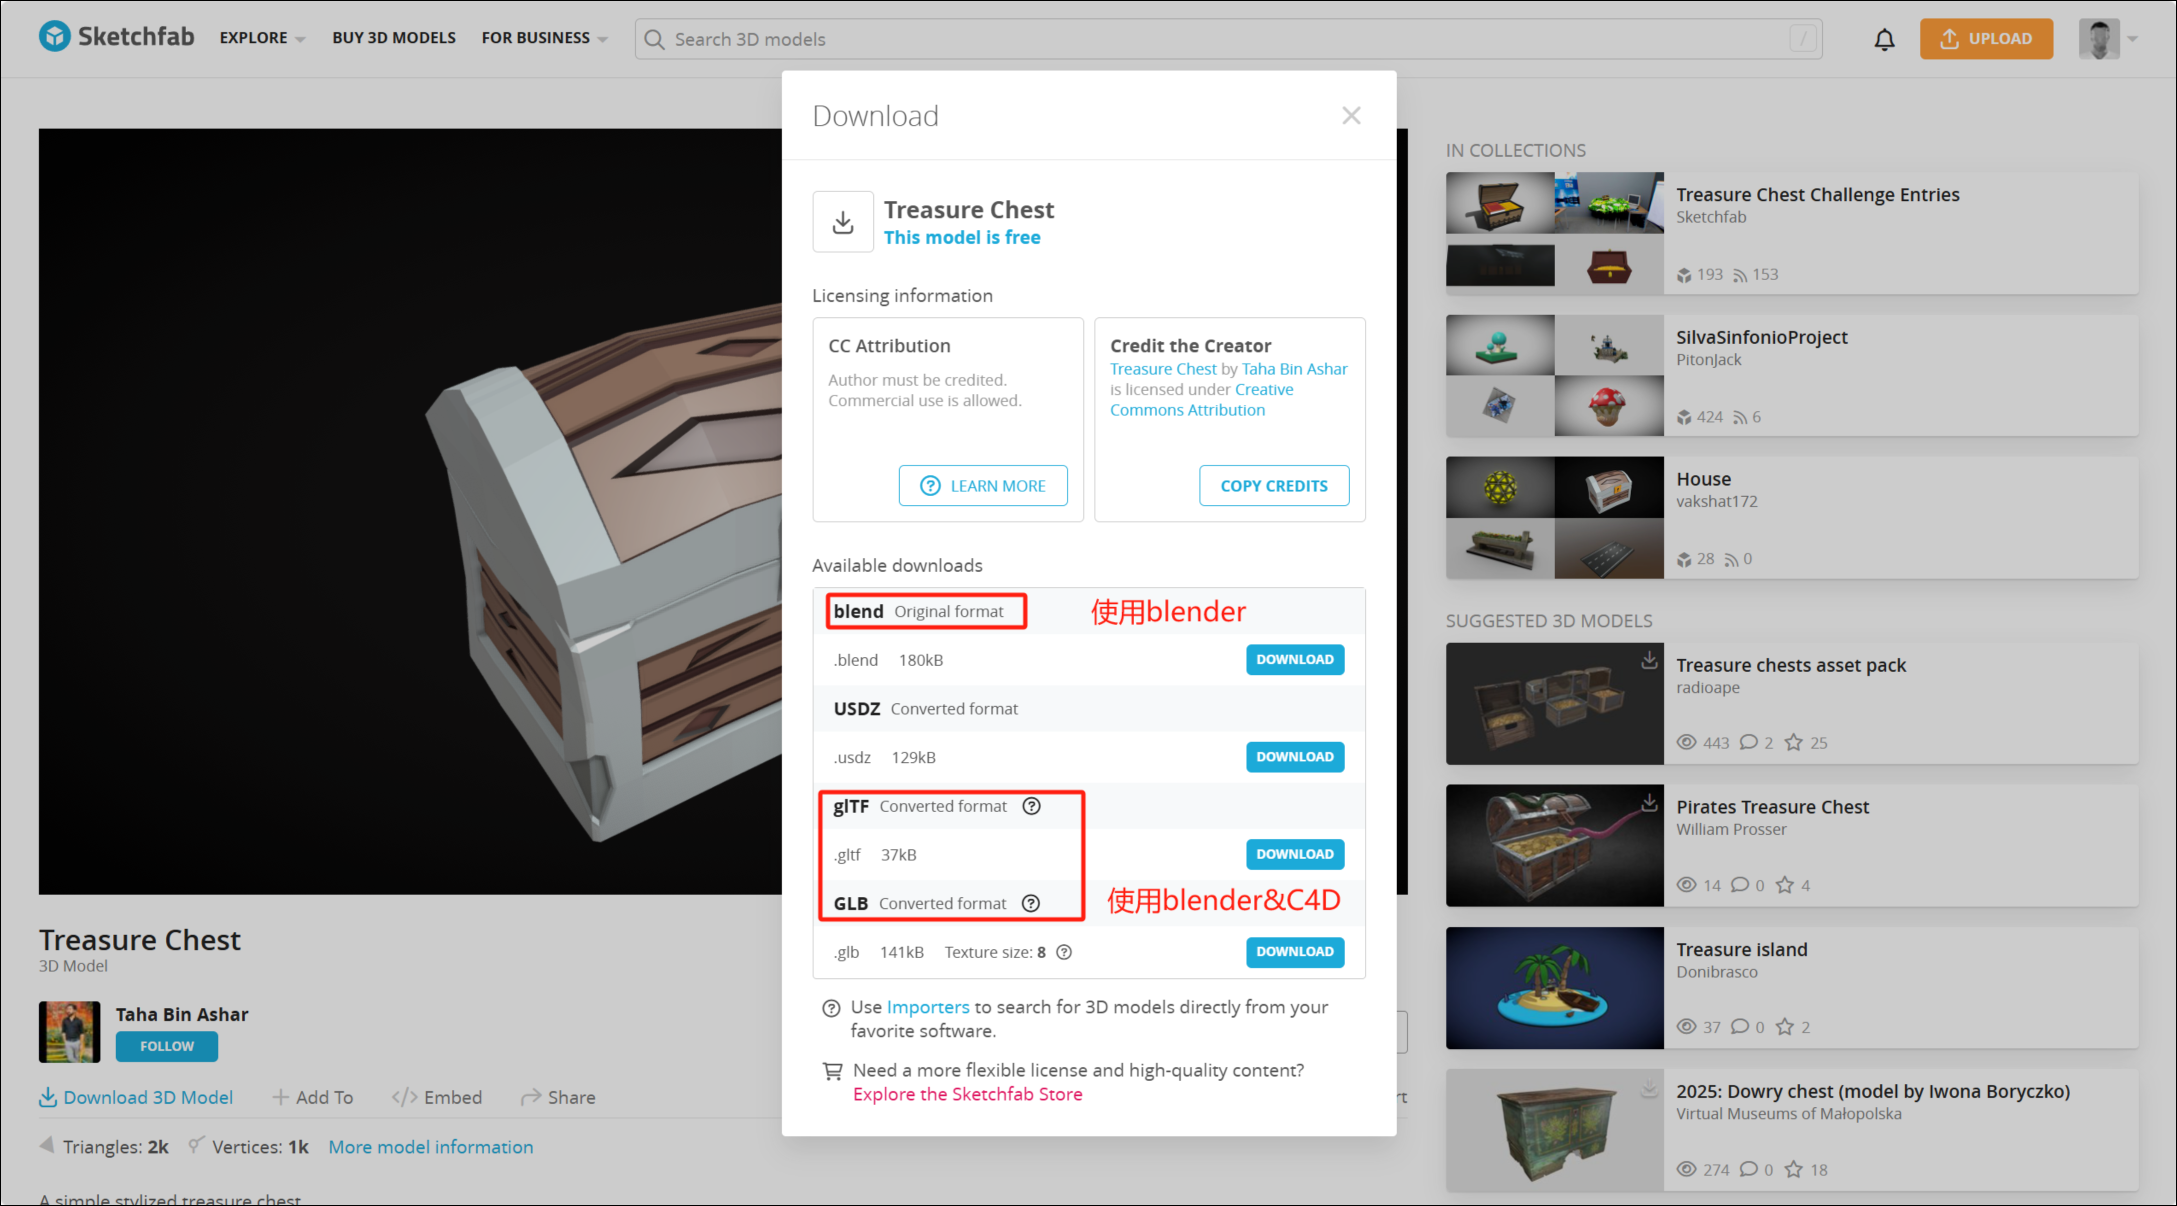Click the glTF format help icon
The height and width of the screenshot is (1206, 2177).
click(1031, 806)
